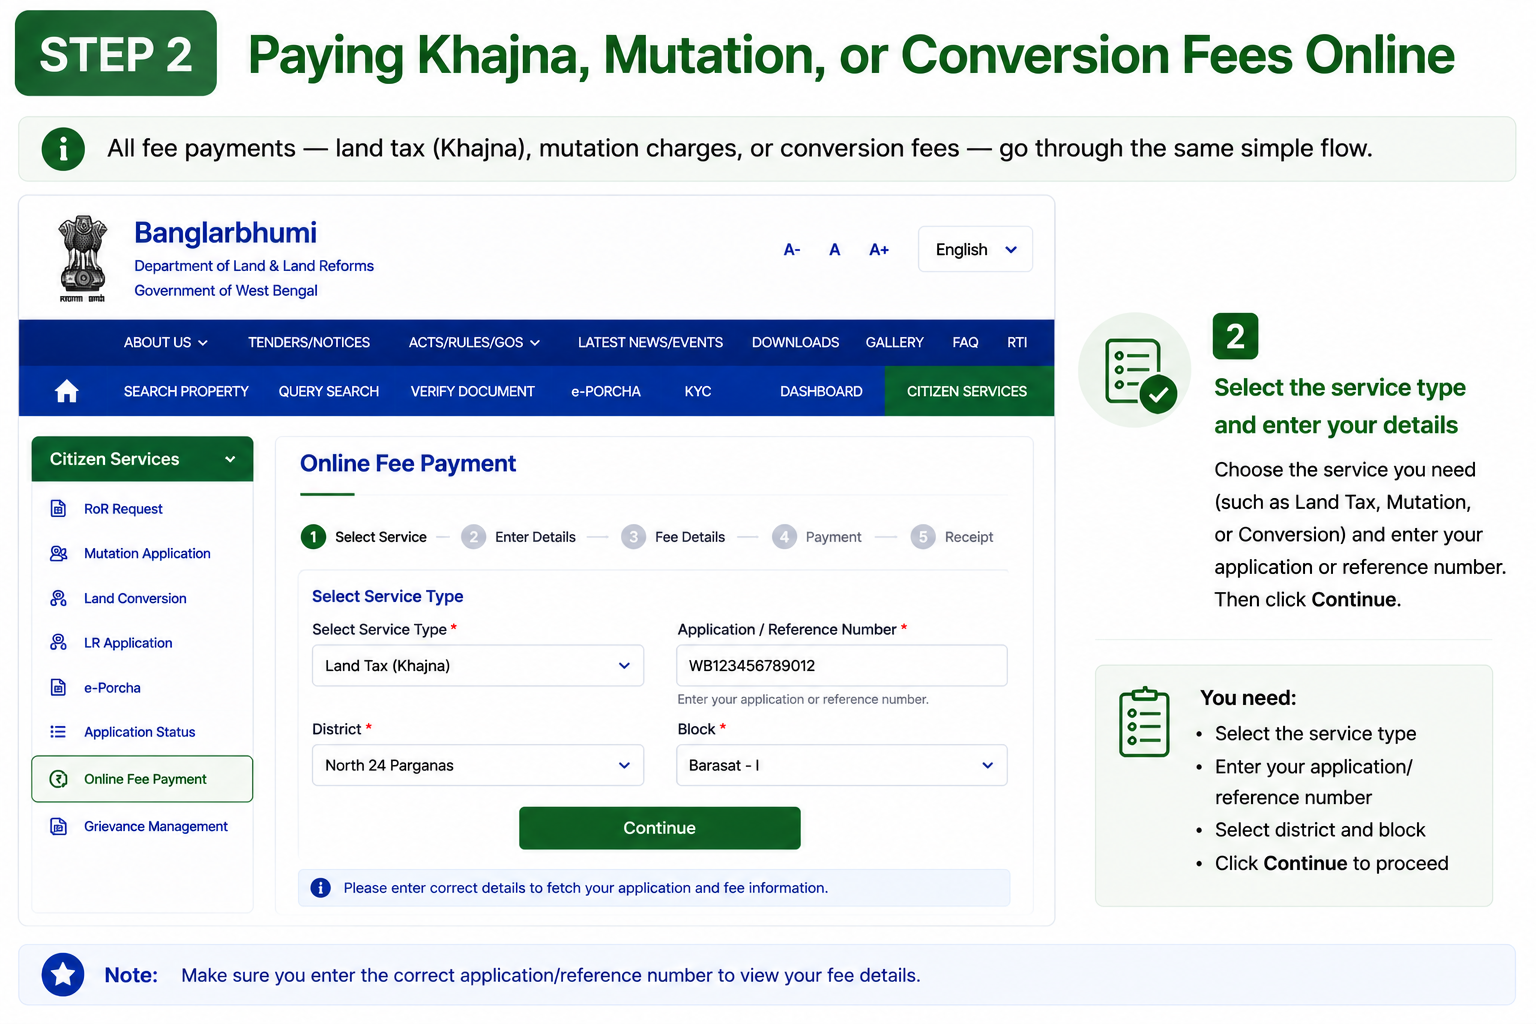Image resolution: width=1536 pixels, height=1024 pixels.
Task: Go to KYC tab
Action: (698, 391)
